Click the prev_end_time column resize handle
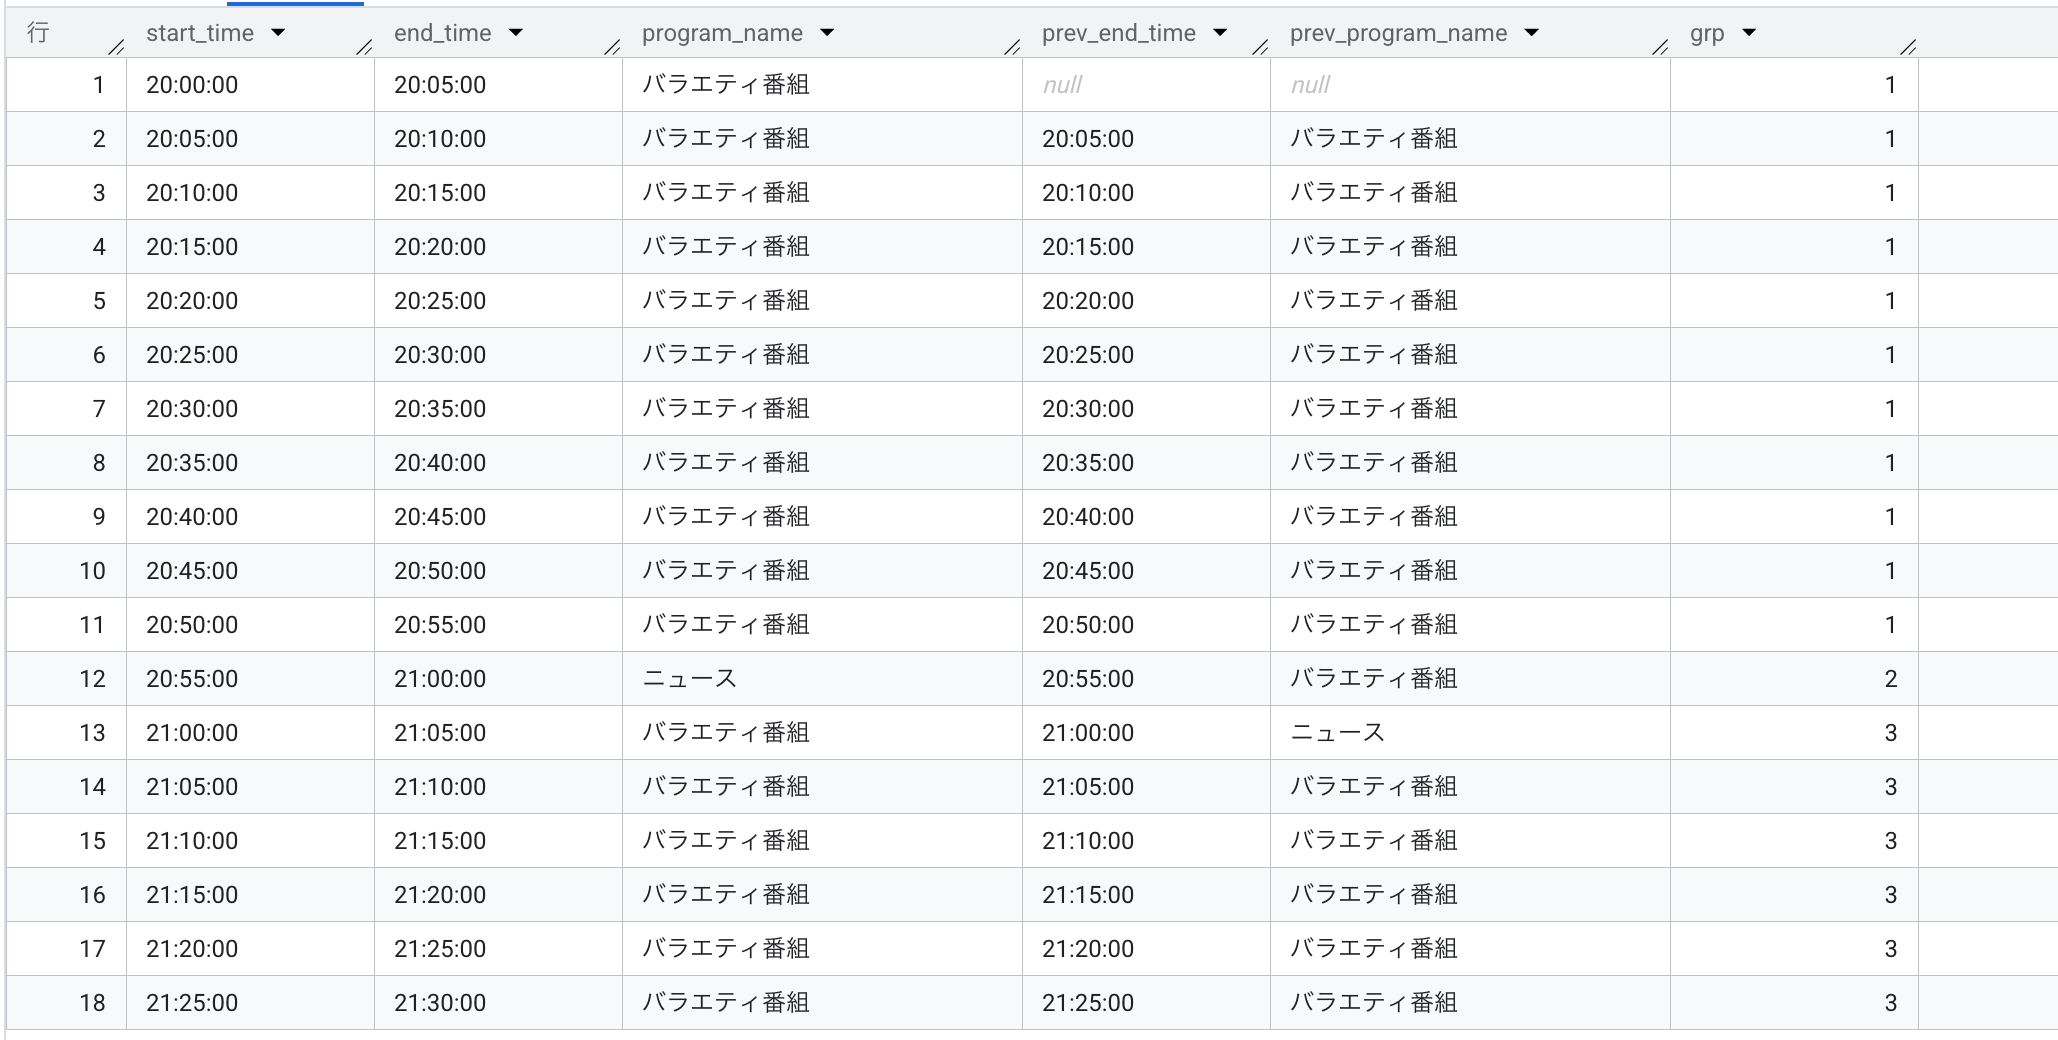This screenshot has height=1040, width=2058. coord(1260,46)
